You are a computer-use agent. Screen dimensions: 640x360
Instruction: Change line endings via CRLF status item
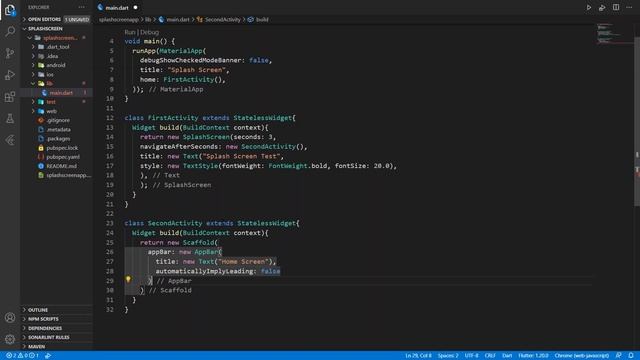[x=490, y=356]
